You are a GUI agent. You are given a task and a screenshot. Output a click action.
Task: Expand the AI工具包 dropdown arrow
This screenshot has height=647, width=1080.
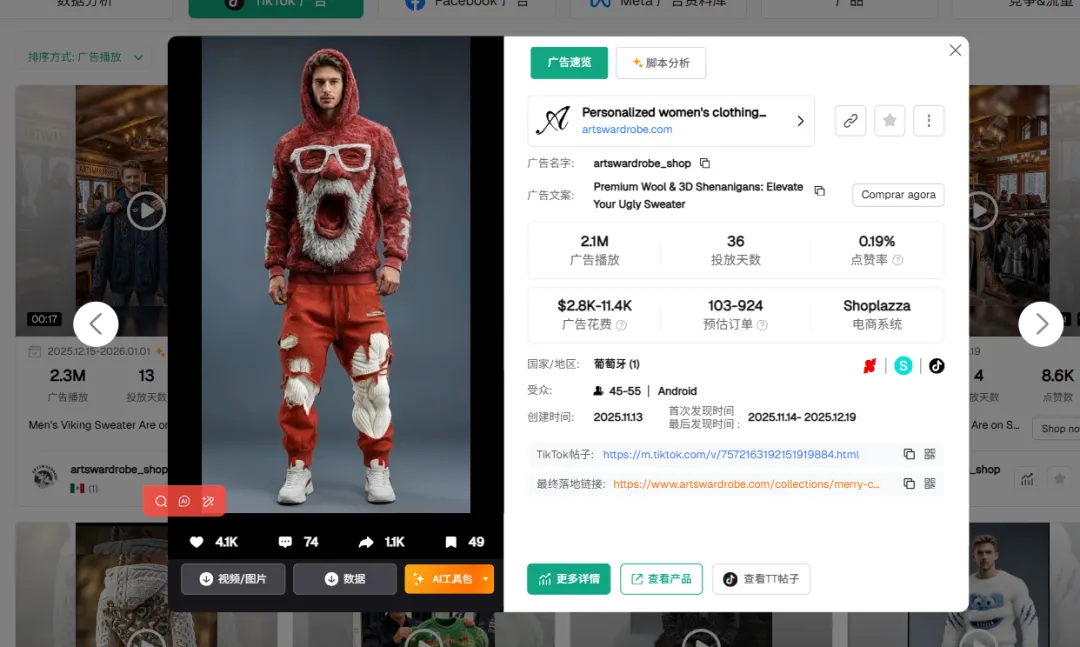(486, 579)
